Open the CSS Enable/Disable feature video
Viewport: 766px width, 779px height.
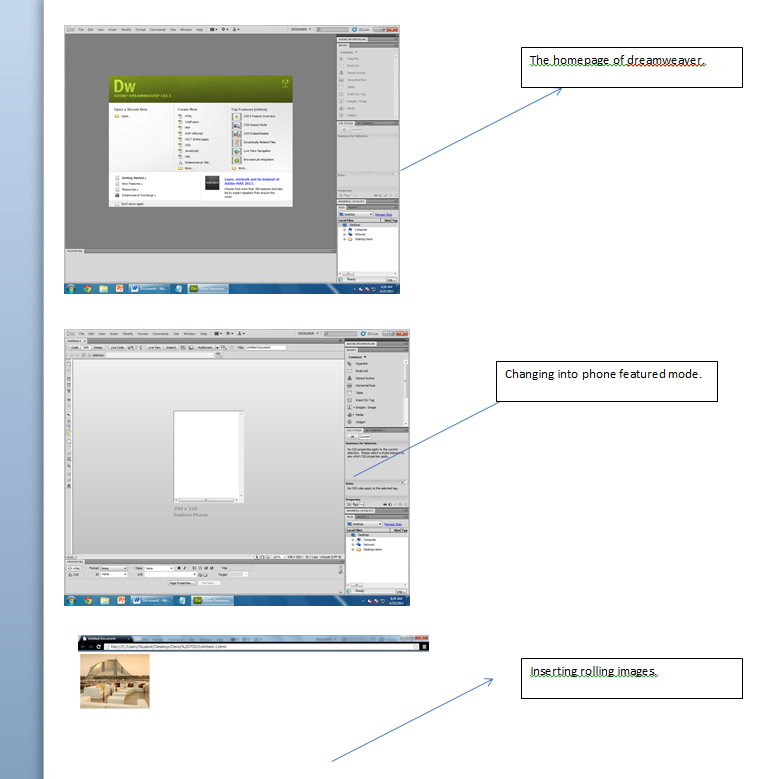coord(250,134)
